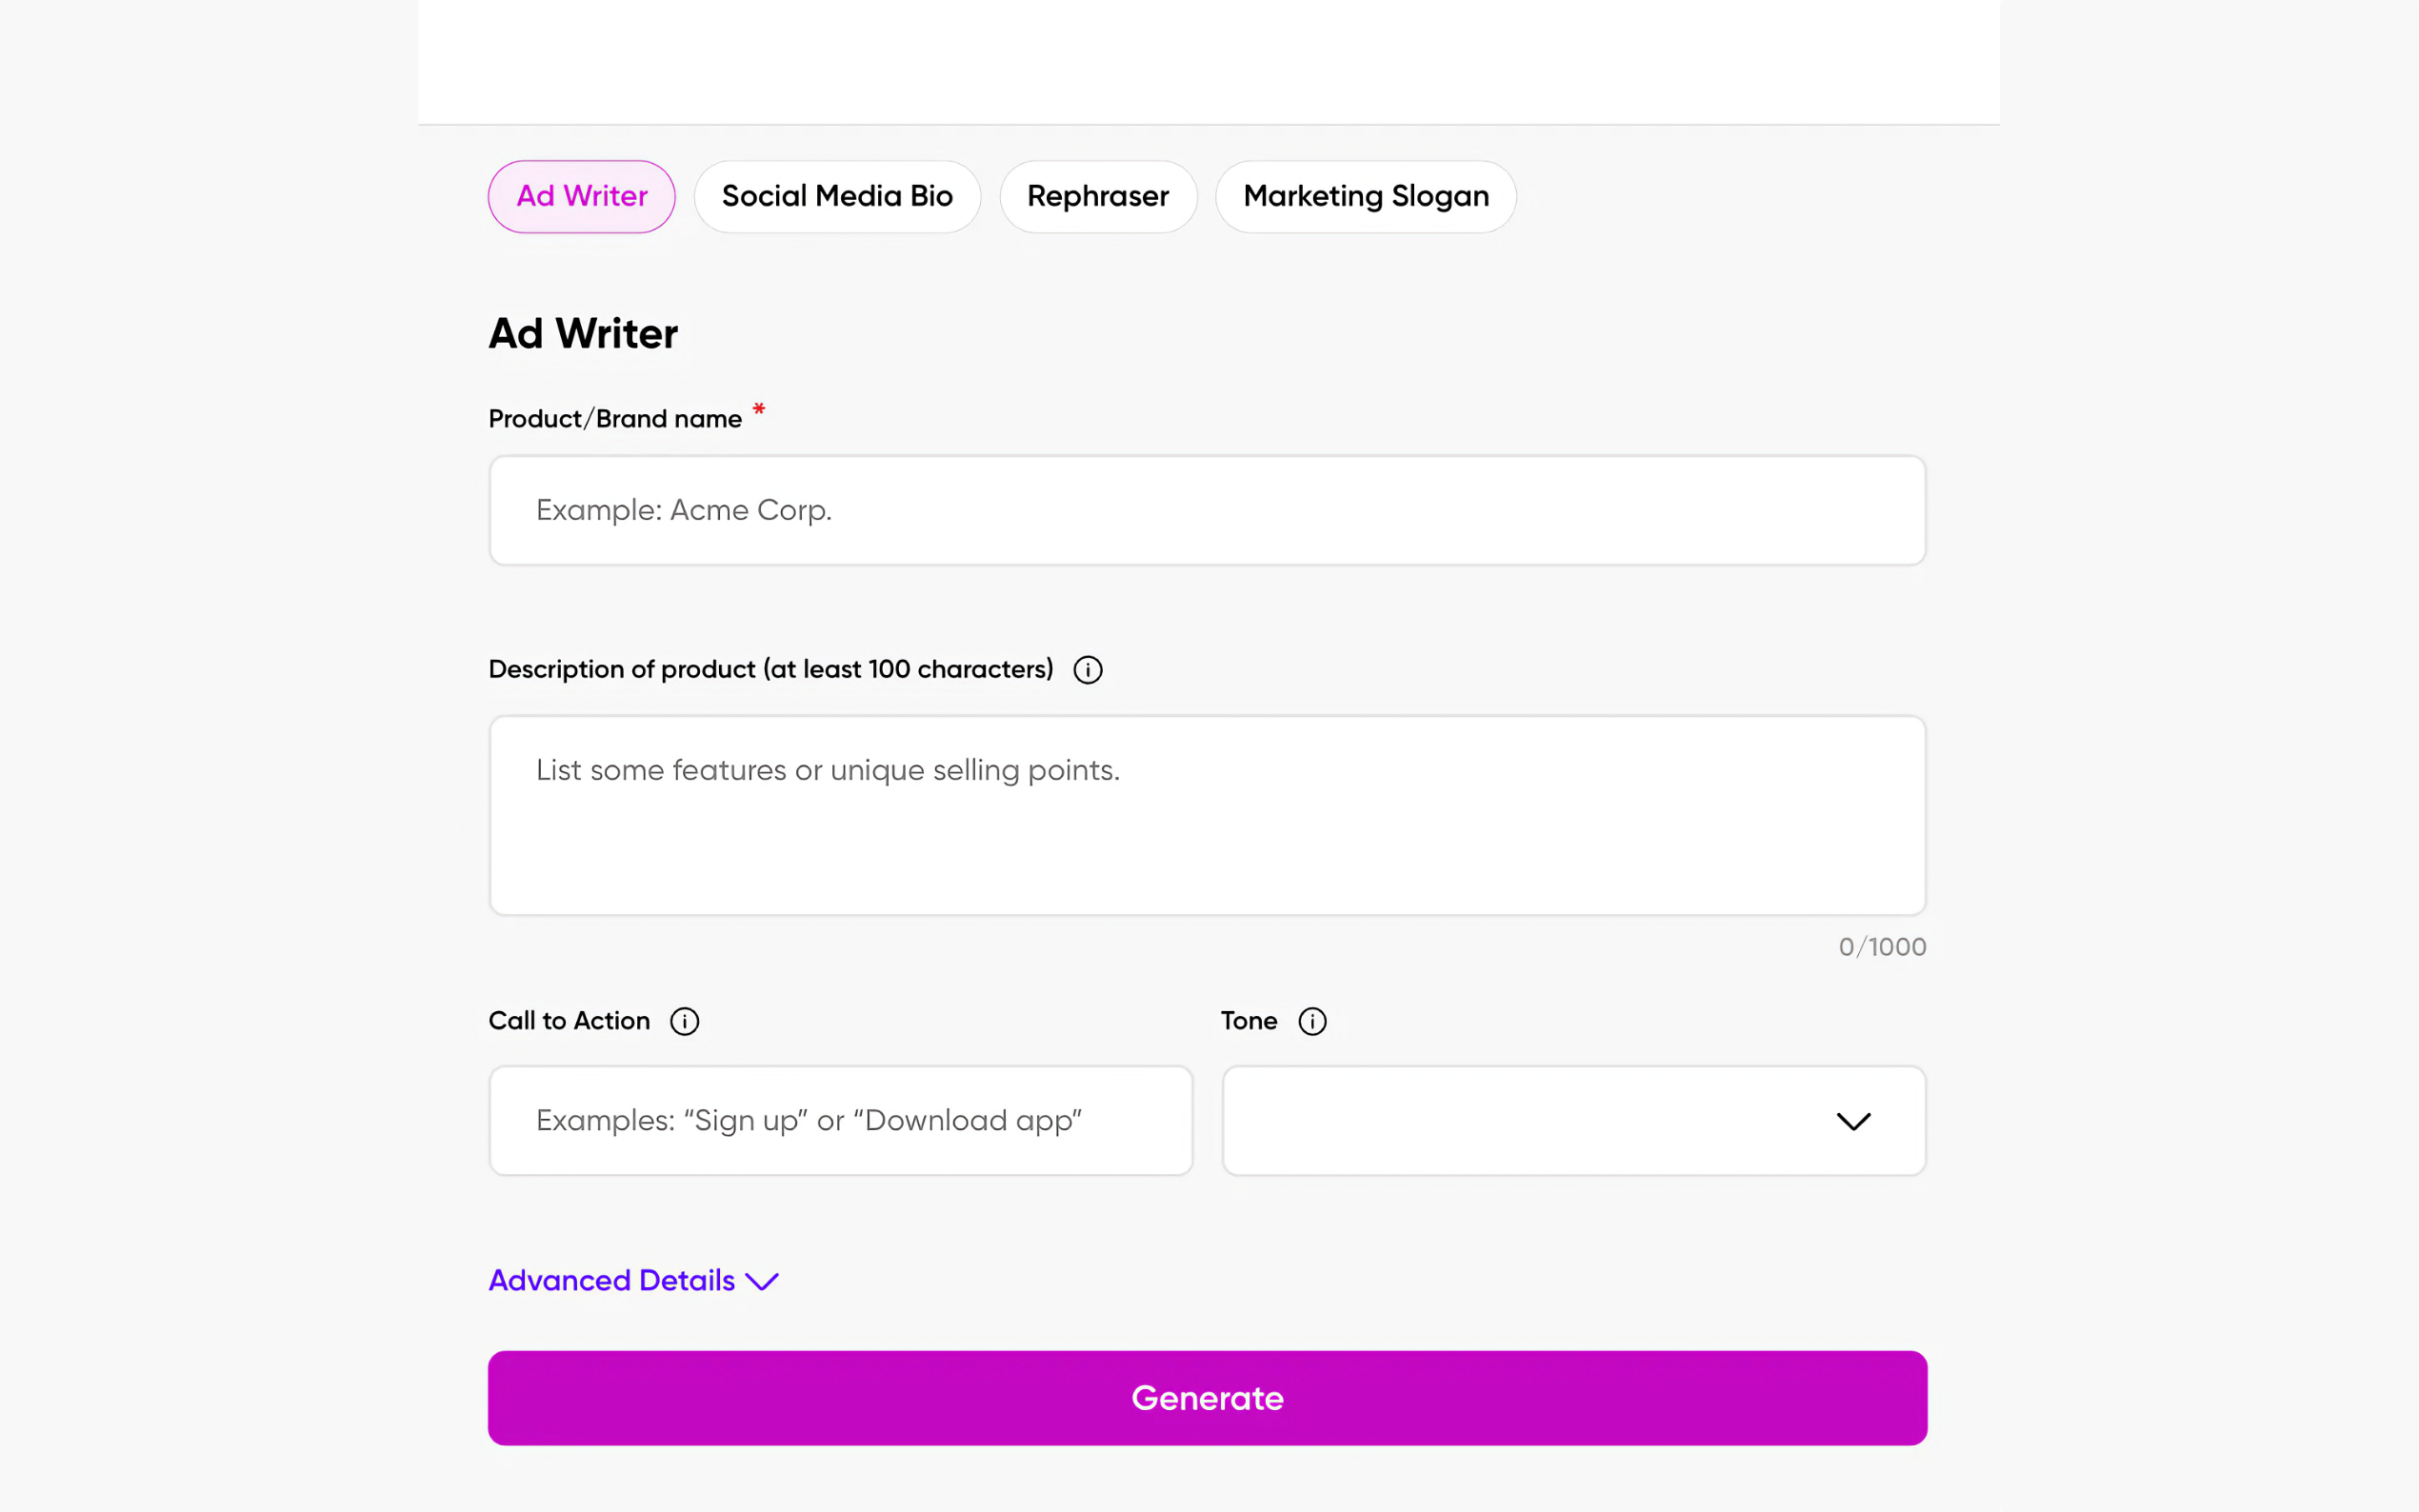The image size is (2419, 1512).
Task: Switch to the Social Media Bio tab
Action: 837,196
